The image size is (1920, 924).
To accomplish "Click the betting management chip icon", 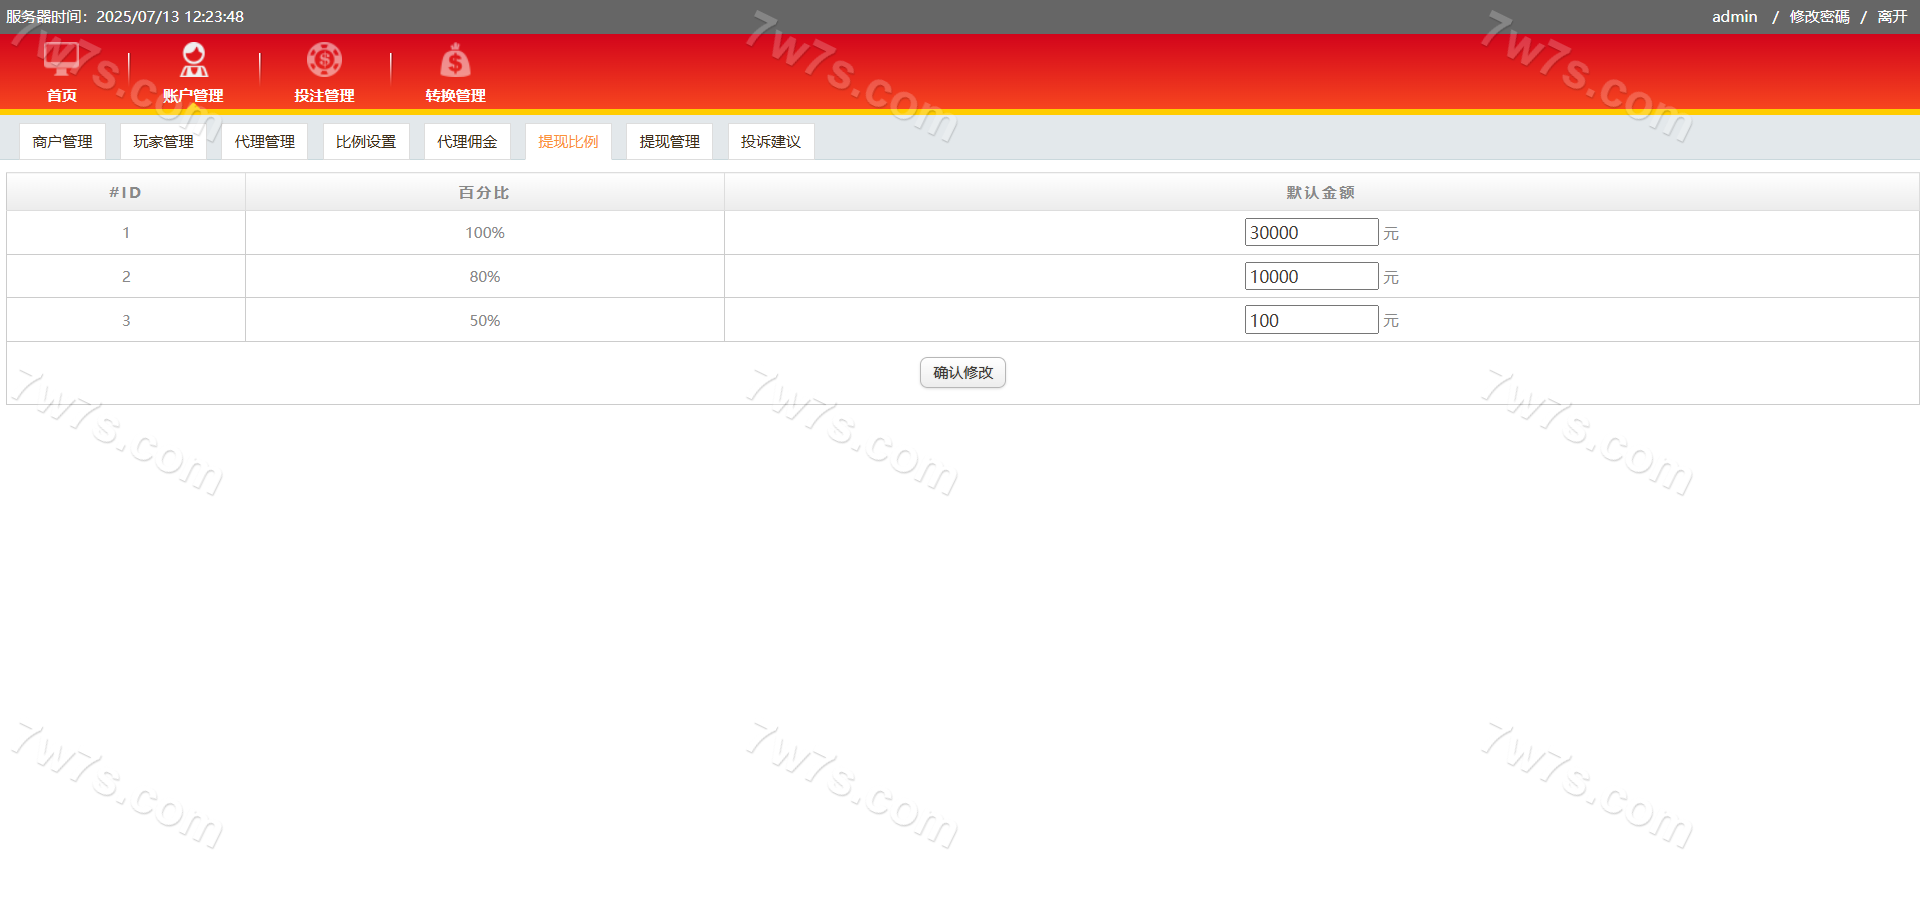I will (x=324, y=60).
